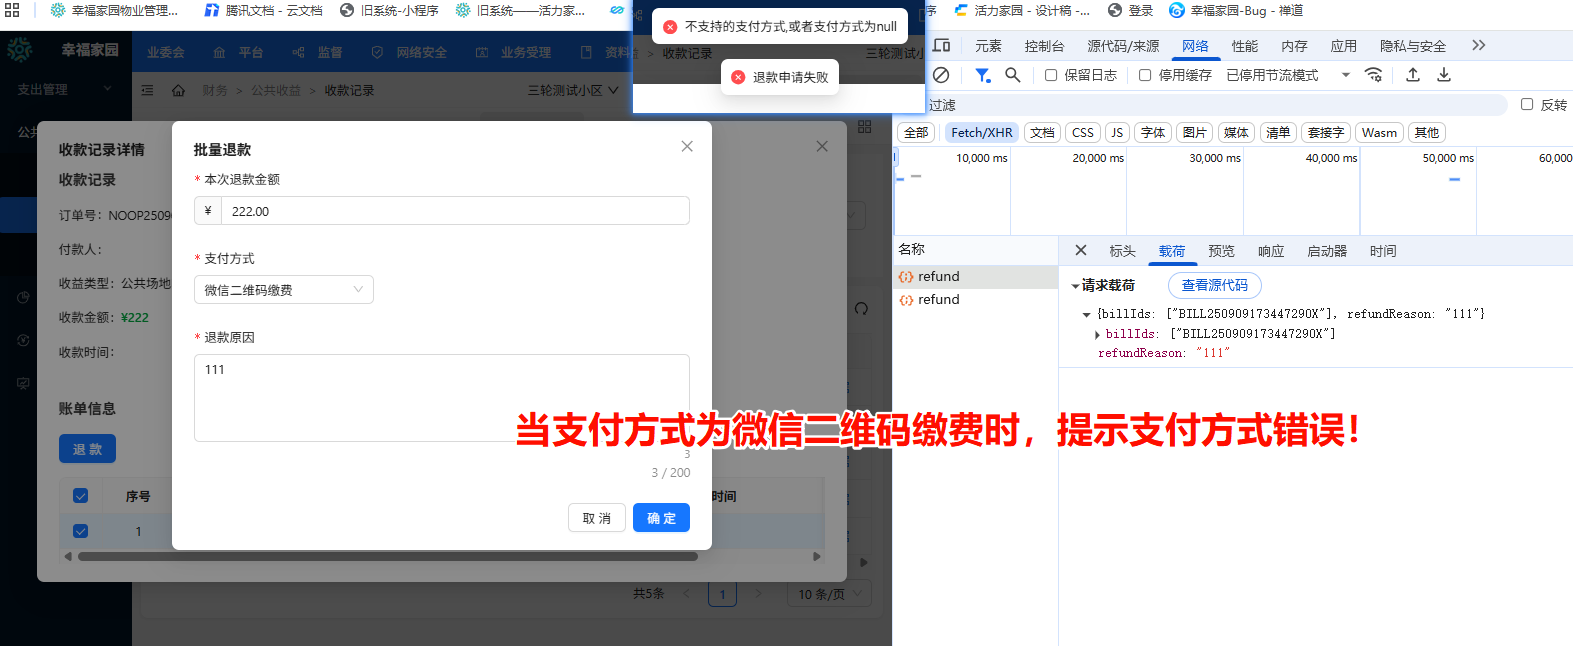Screen dimensions: 1573x646
Task: Open the network search magnifier
Action: (1013, 75)
